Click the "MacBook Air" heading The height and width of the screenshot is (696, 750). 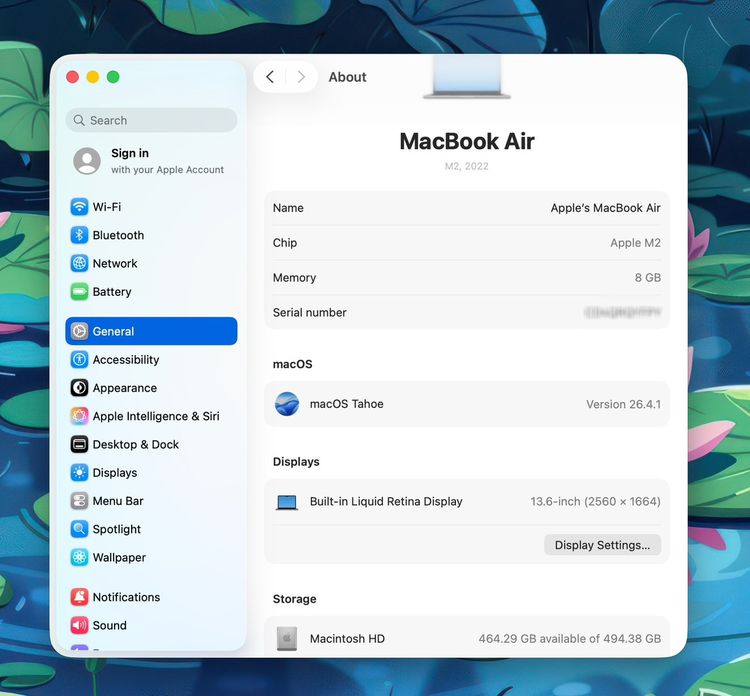(467, 141)
